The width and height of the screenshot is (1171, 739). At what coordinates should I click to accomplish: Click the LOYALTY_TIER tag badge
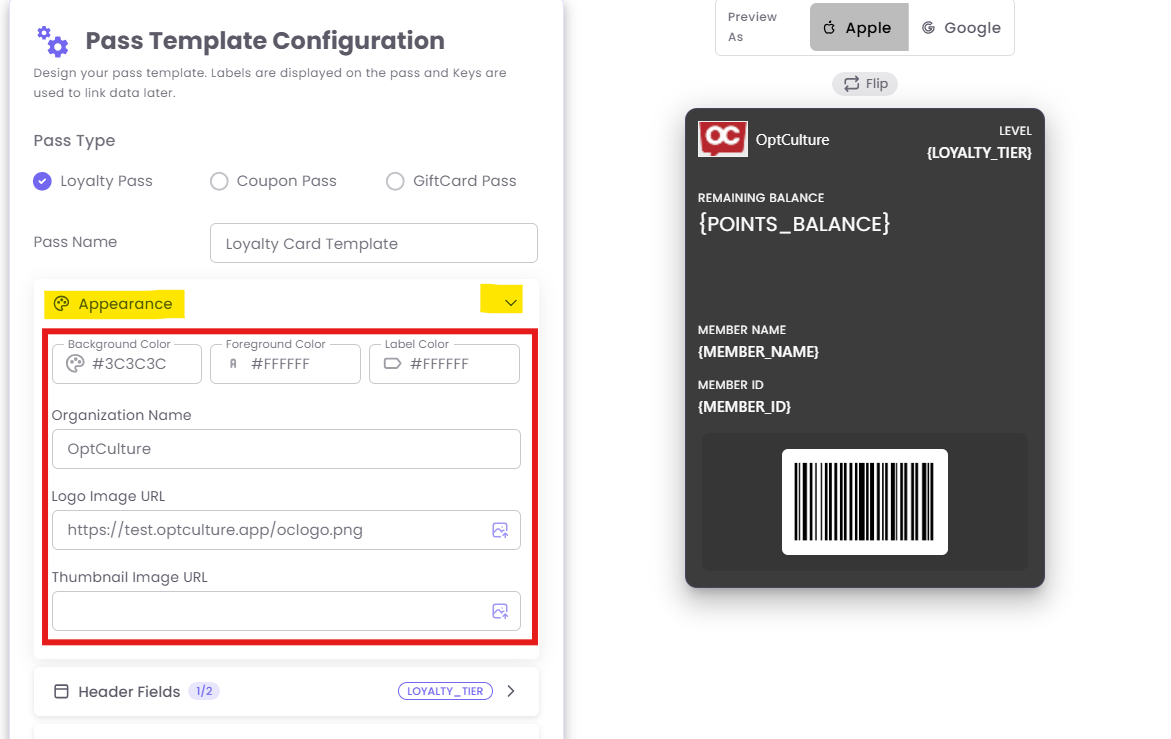pyautogui.click(x=445, y=691)
